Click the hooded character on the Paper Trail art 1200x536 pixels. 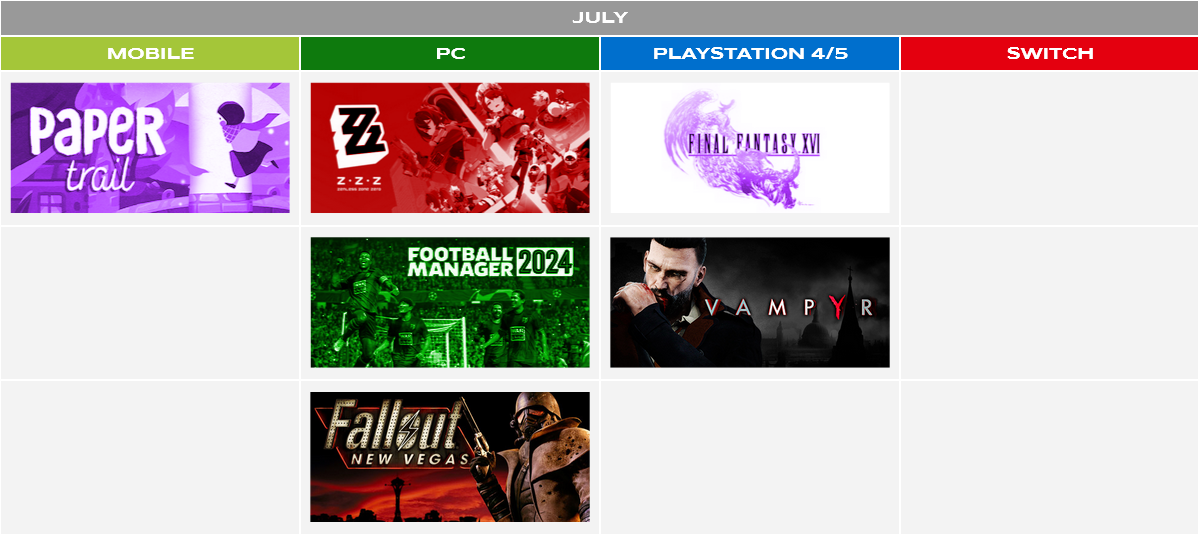[x=243, y=134]
